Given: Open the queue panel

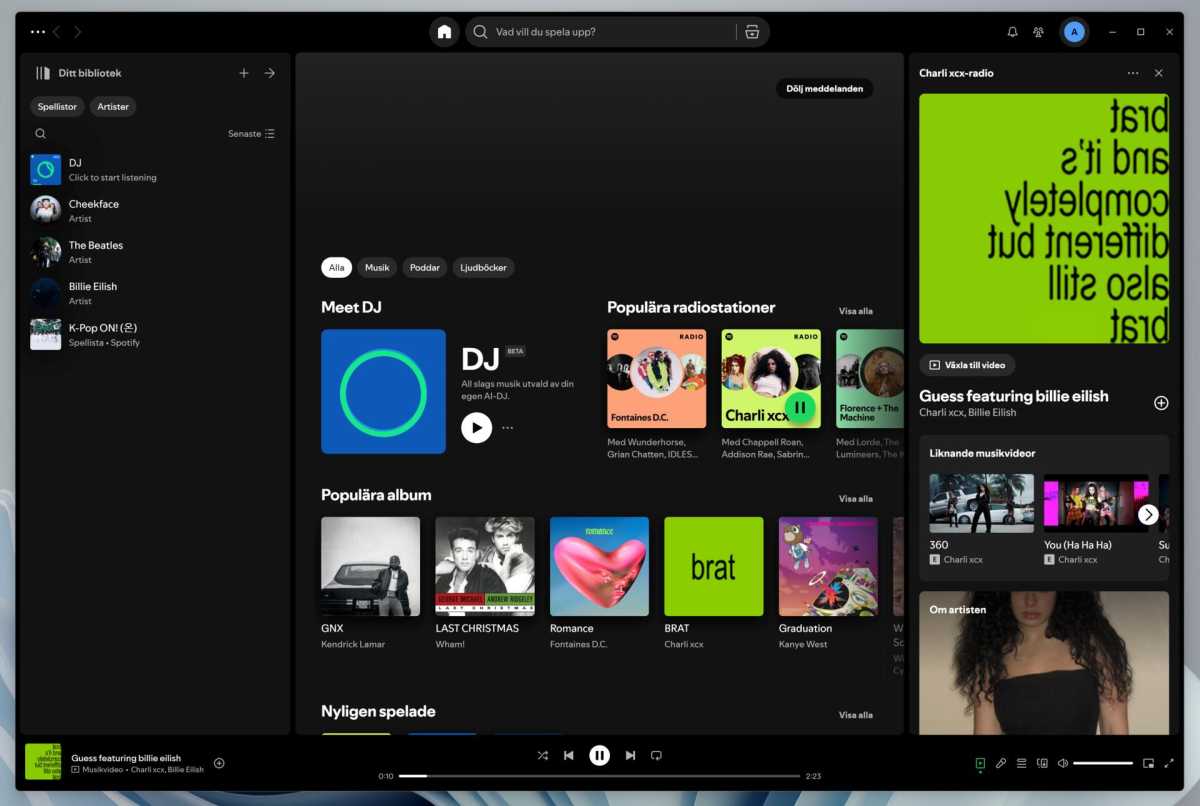Looking at the screenshot, I should tap(1021, 763).
